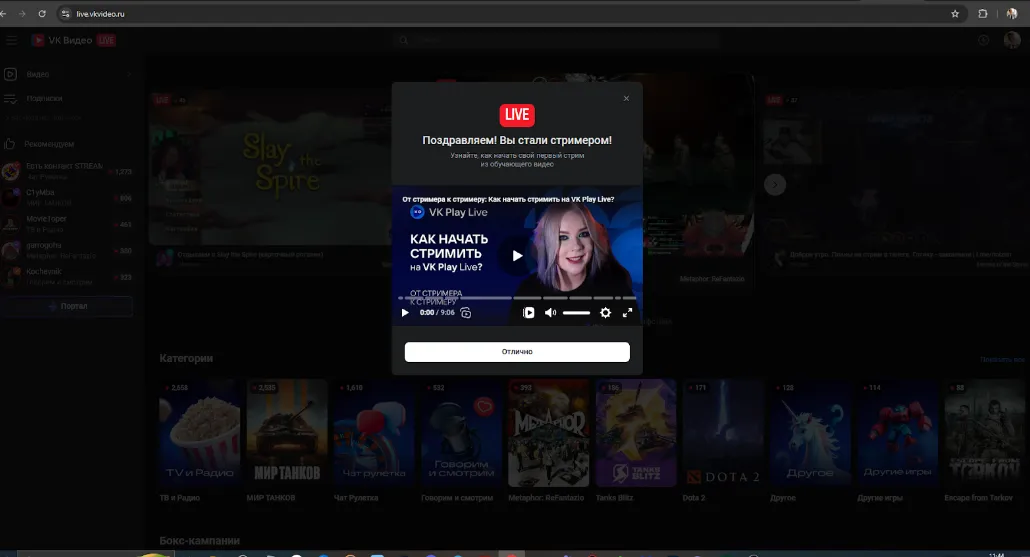
Task: Open the Tanks Blitz category card
Action: pyautogui.click(x=636, y=433)
